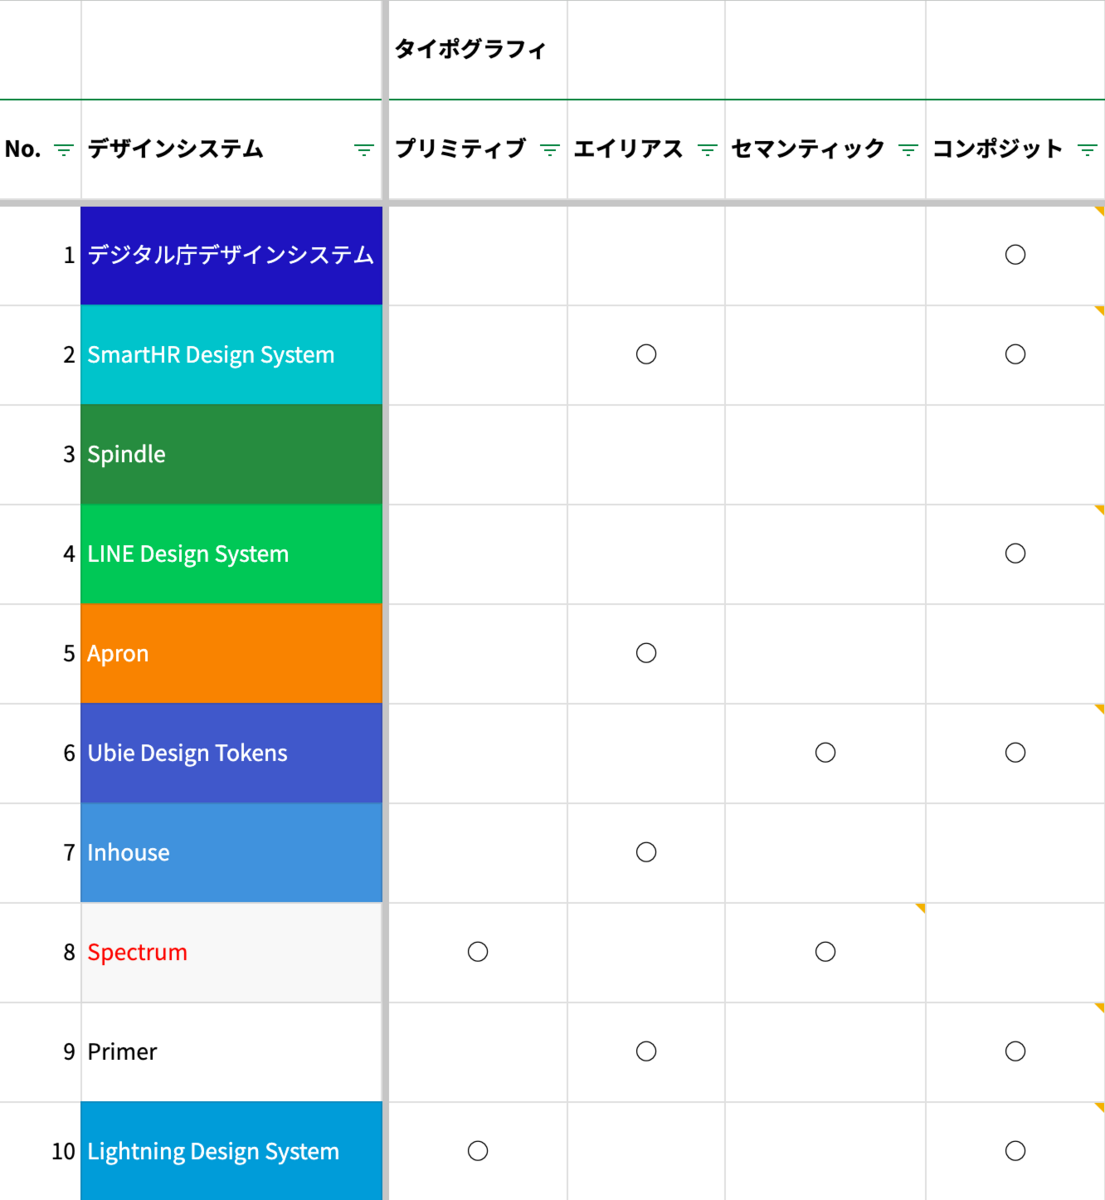Image resolution: width=1105 pixels, height=1200 pixels.
Task: Click row number 2 cell
Action: (40, 355)
